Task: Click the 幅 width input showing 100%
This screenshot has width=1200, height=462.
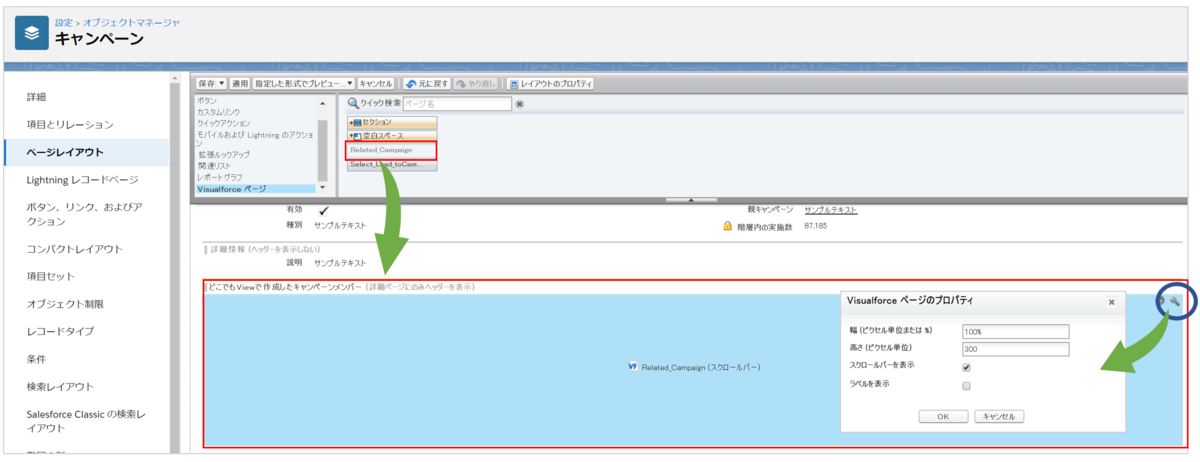Action: 1015,331
